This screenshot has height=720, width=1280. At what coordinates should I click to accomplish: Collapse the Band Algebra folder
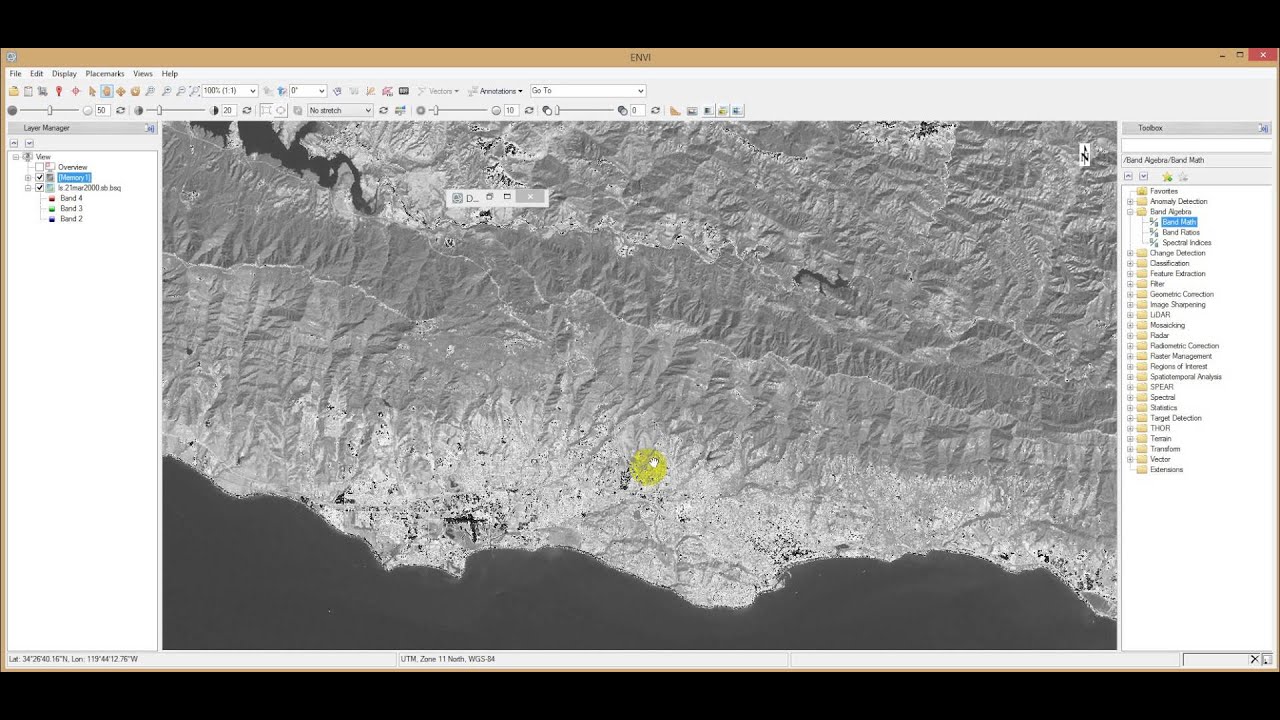[x=1130, y=212]
